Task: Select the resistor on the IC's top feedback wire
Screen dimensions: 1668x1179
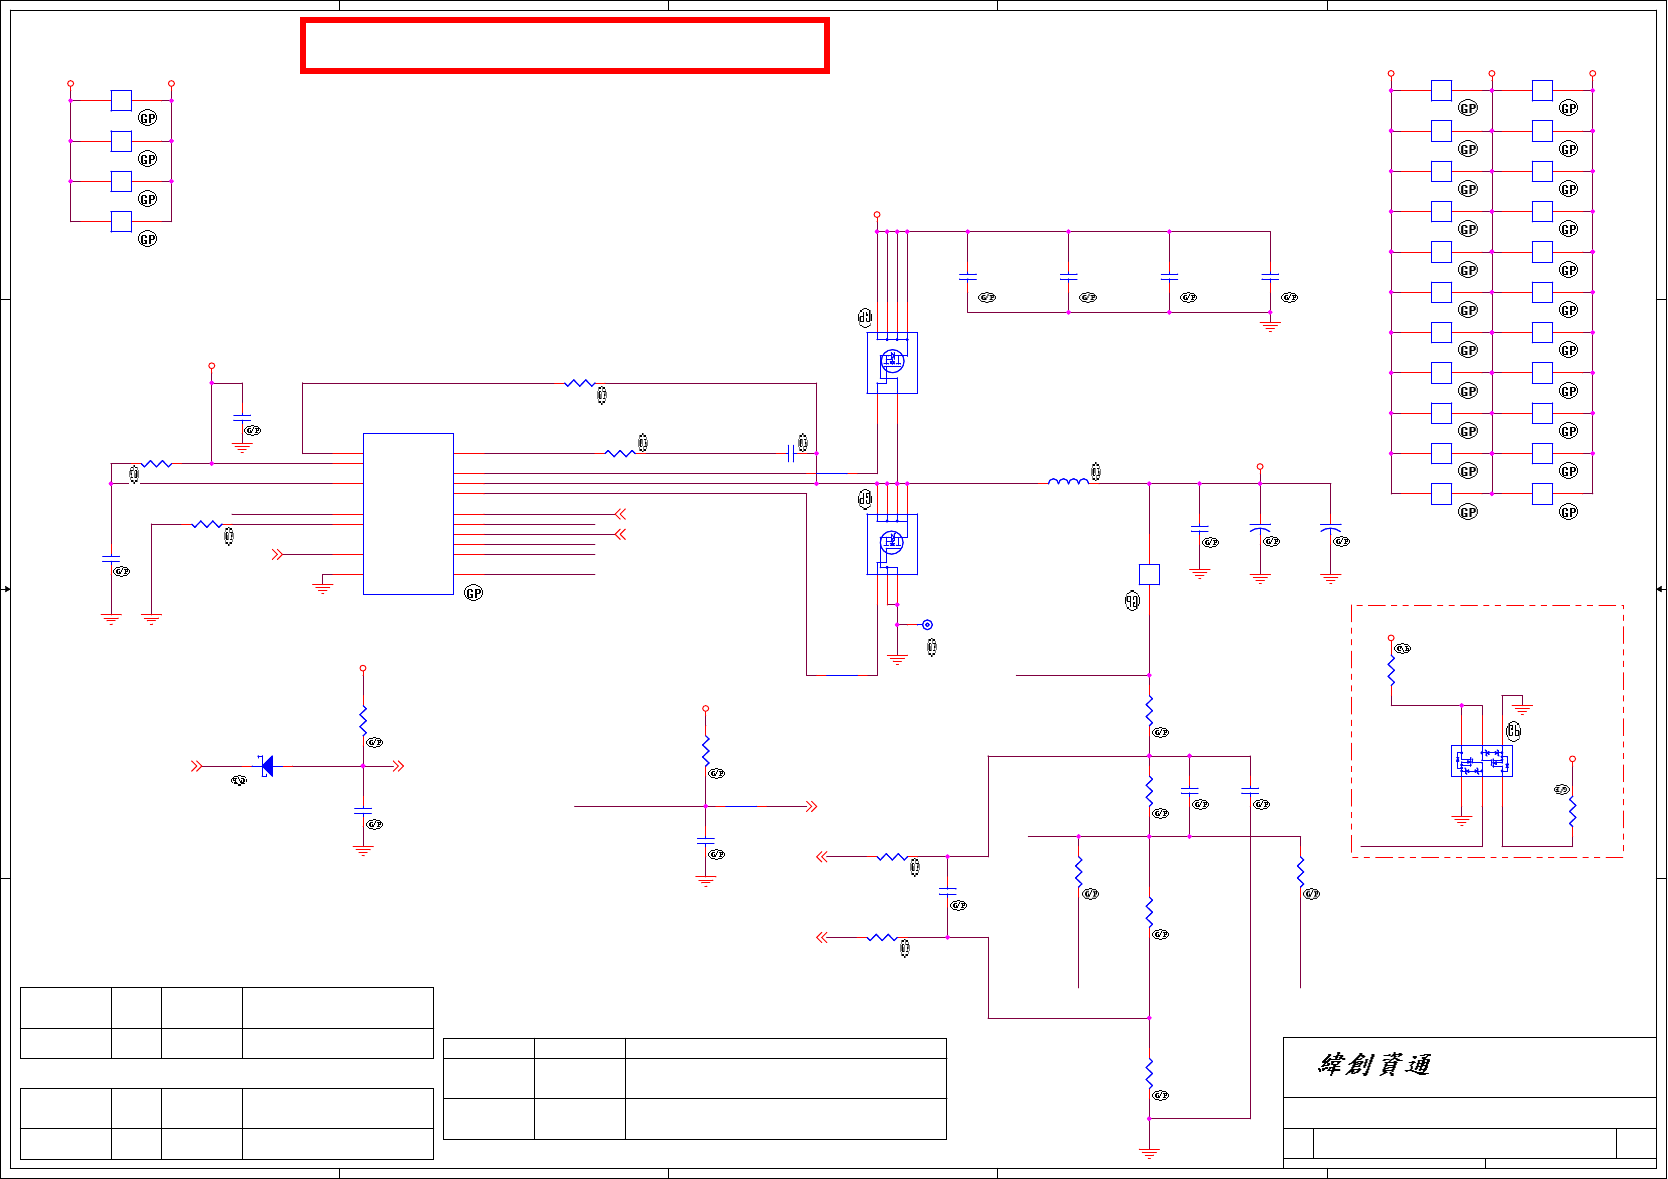Action: pyautogui.click(x=580, y=383)
